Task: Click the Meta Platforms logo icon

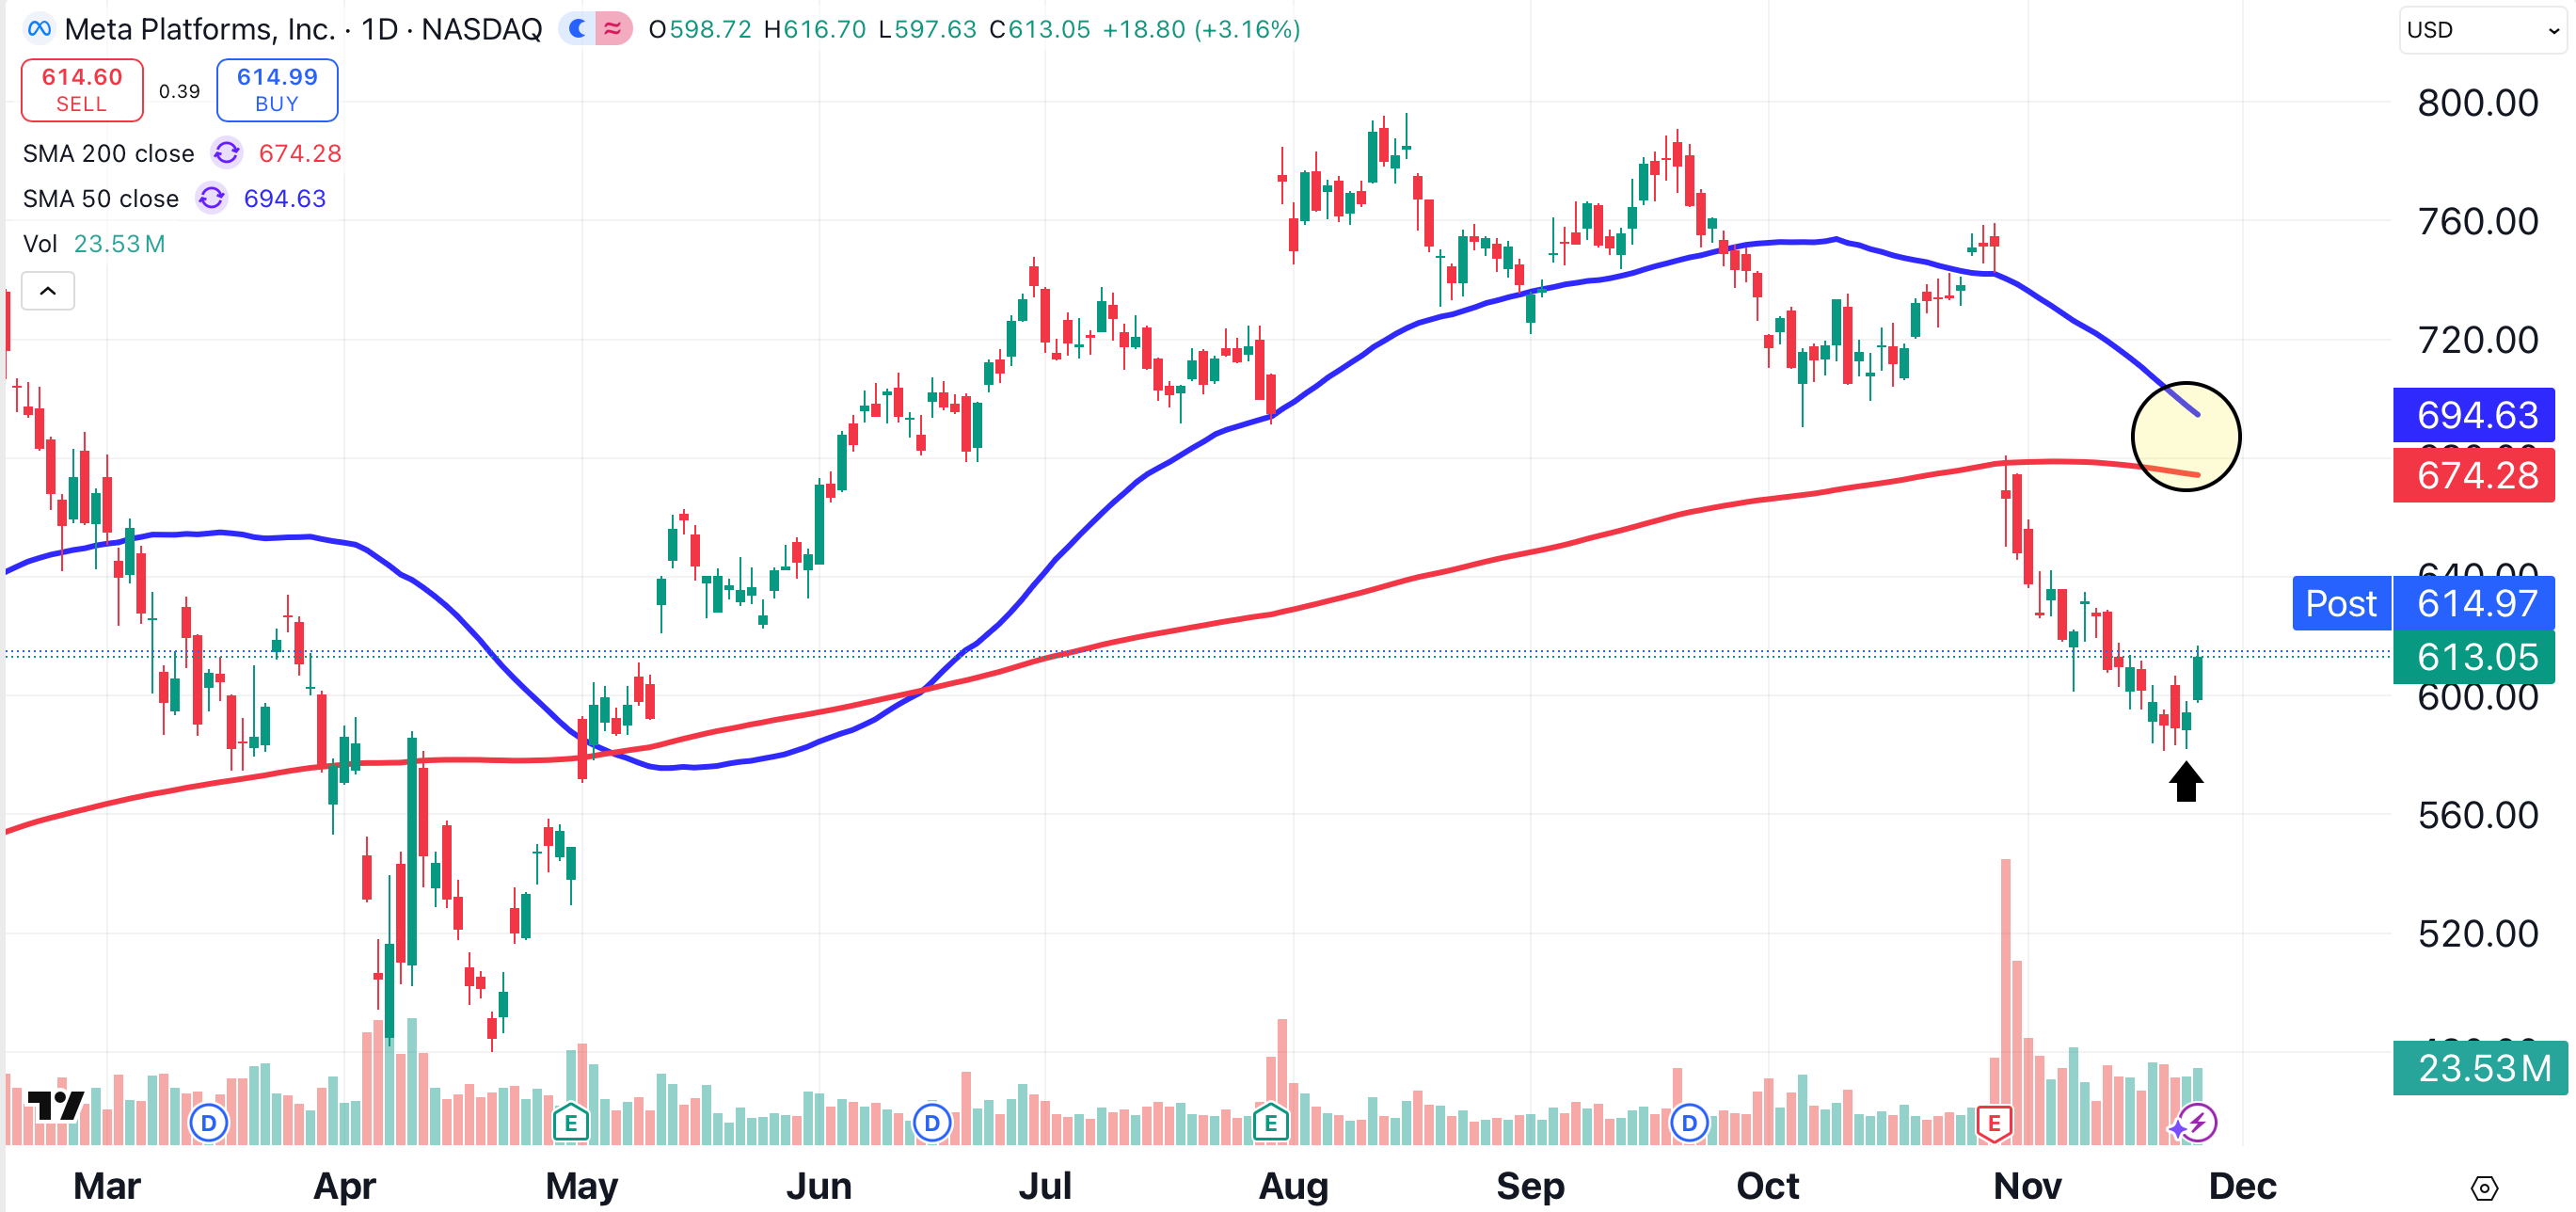Action: point(39,29)
